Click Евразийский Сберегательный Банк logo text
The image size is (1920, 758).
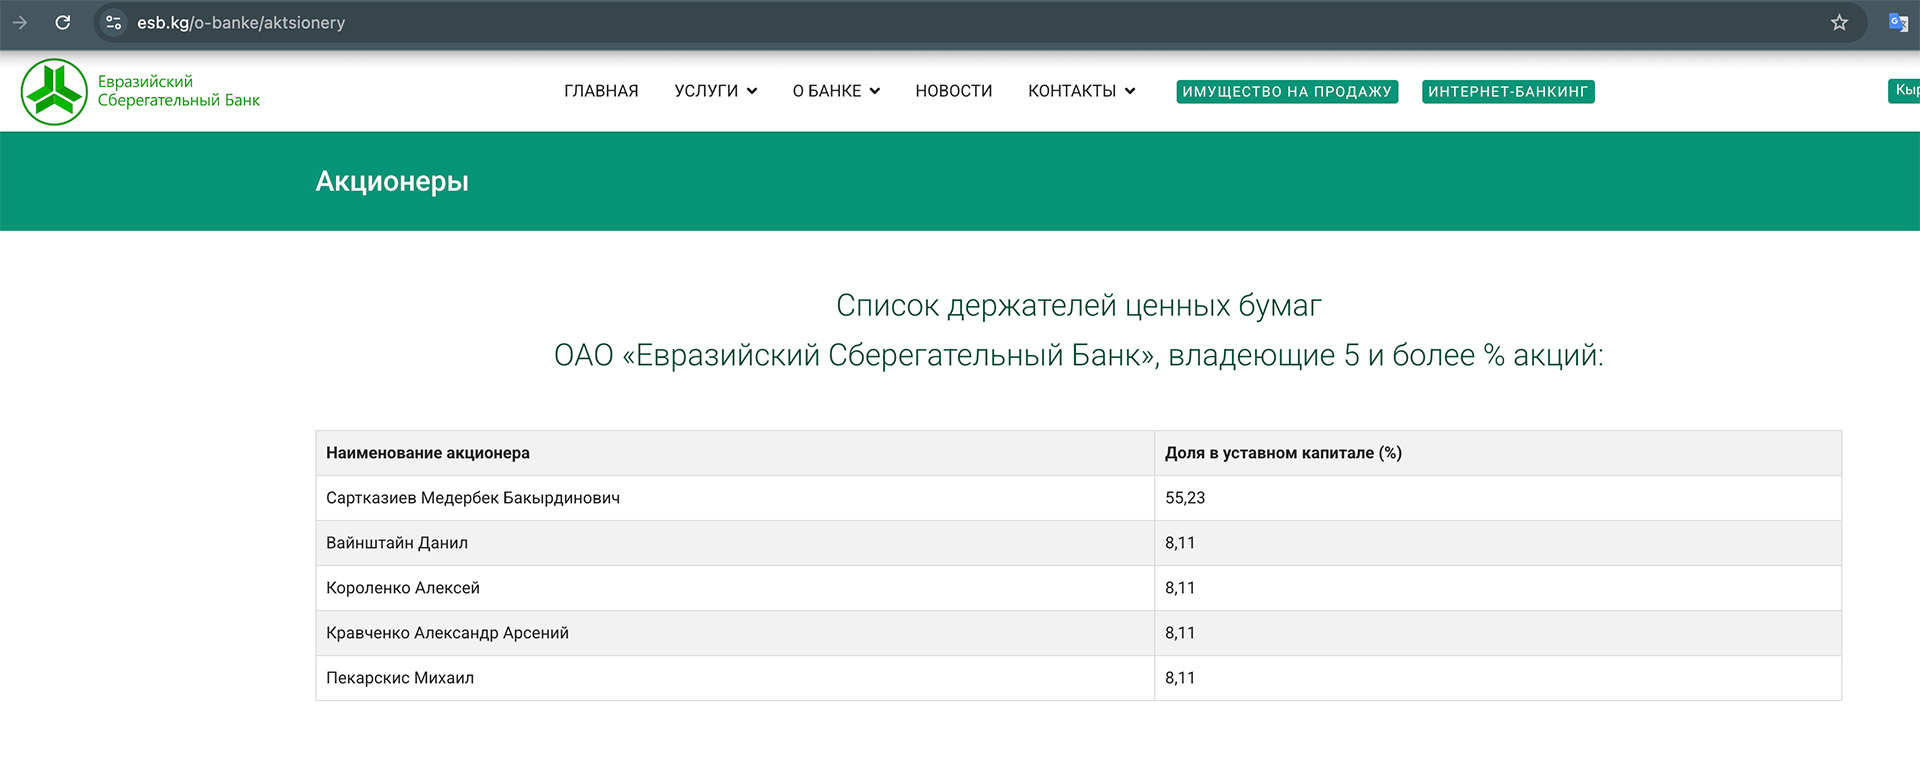pos(179,91)
